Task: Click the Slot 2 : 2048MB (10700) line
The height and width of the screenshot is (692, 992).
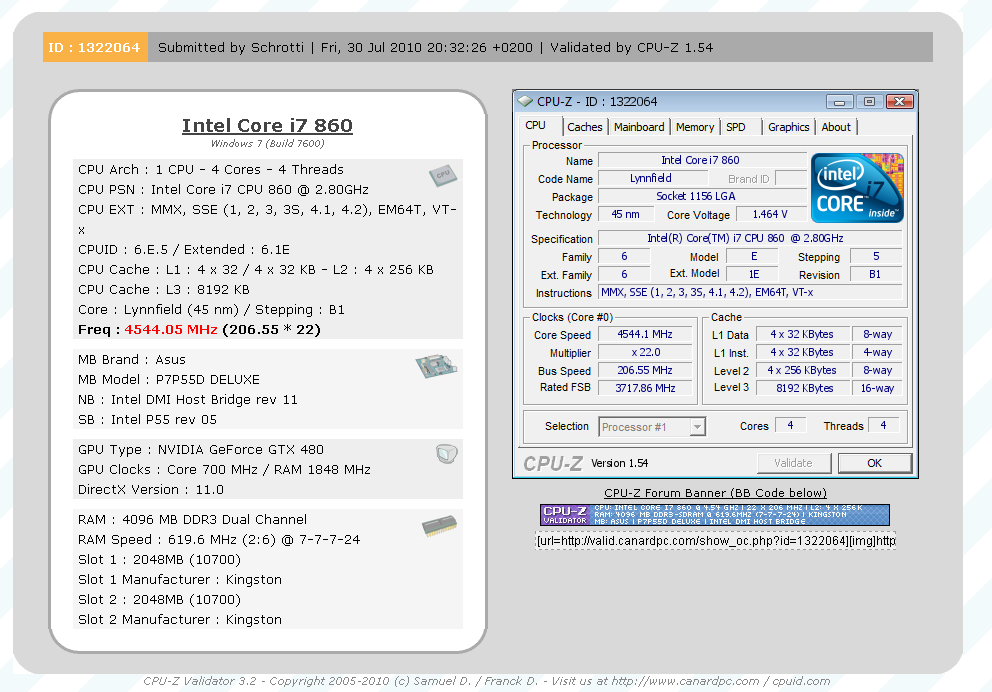Action: (x=159, y=600)
